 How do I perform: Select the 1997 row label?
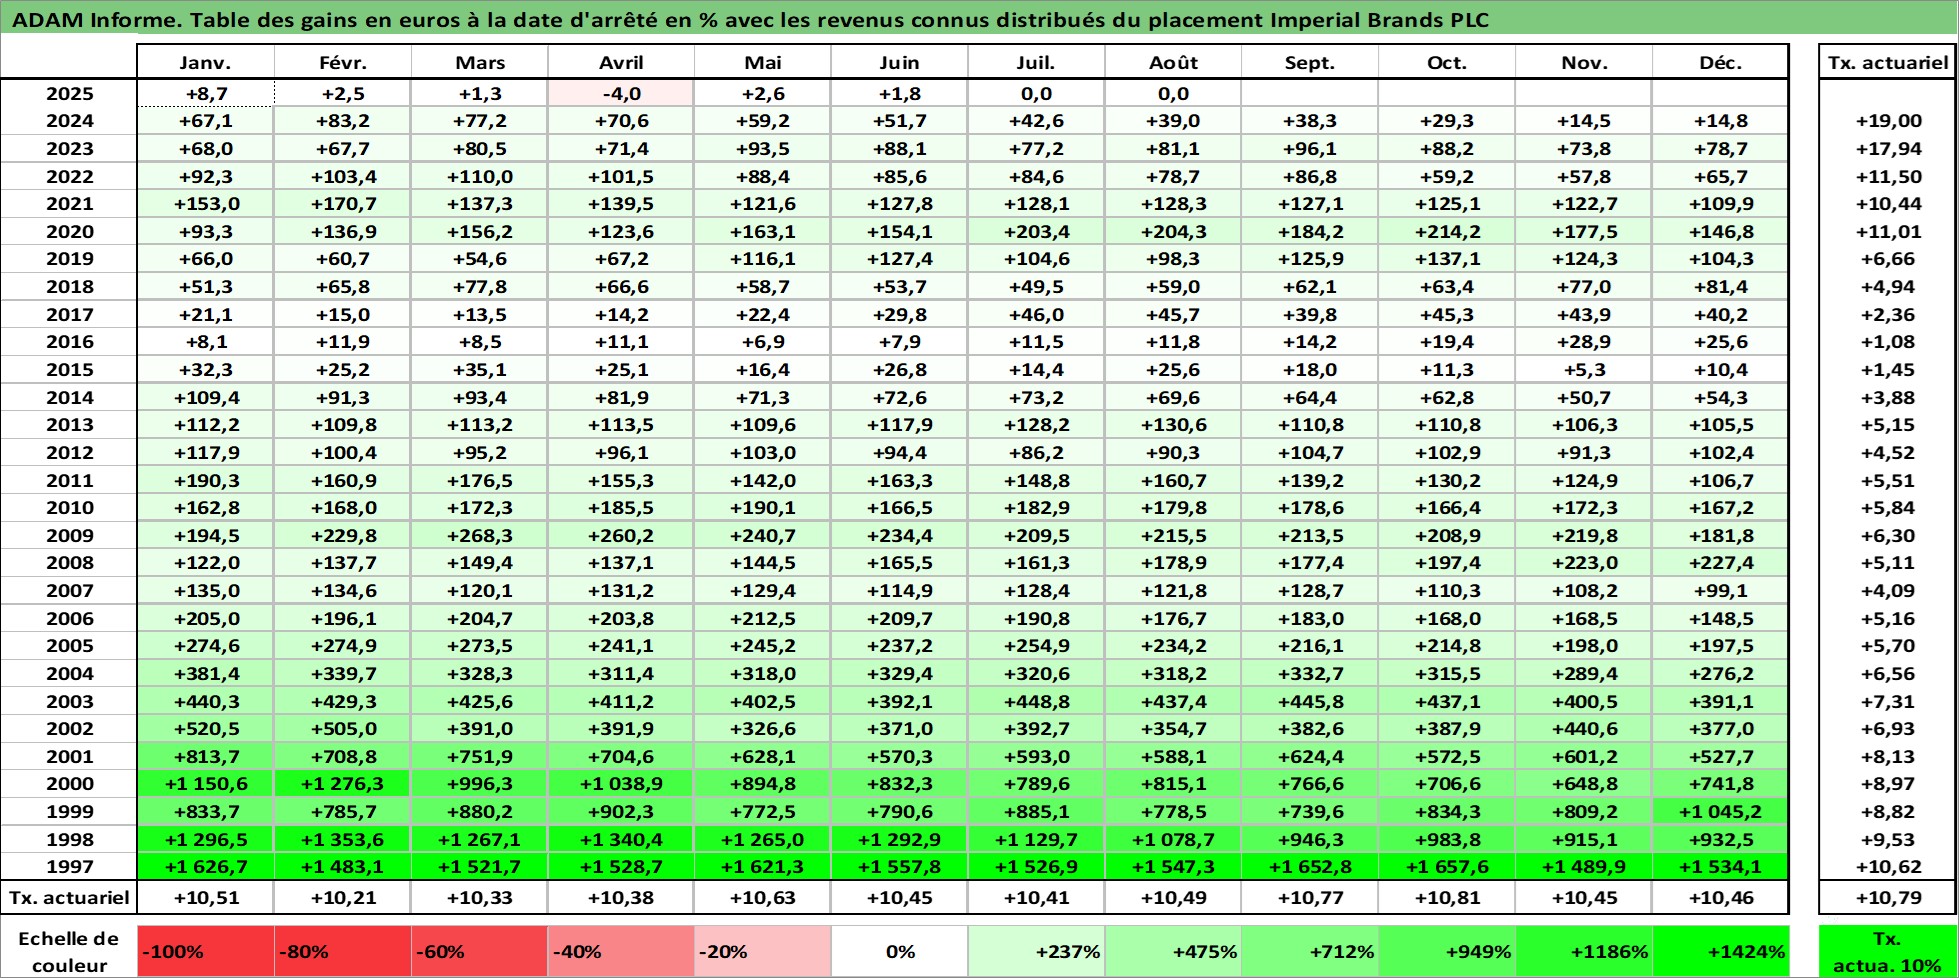[69, 867]
